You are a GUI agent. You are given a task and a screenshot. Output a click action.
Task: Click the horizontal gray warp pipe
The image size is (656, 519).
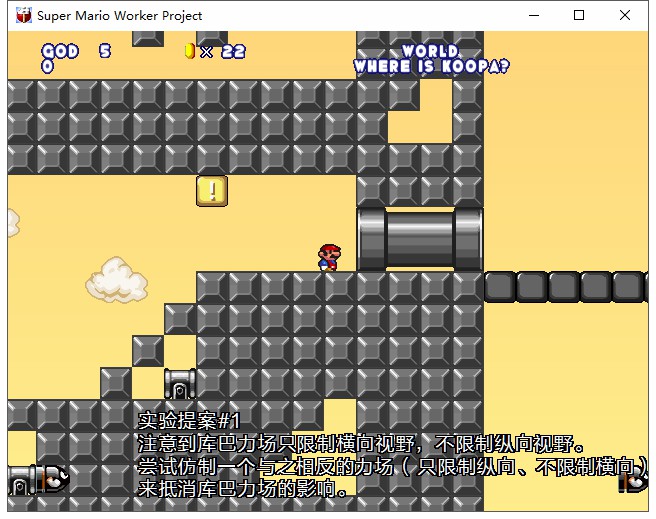pos(420,239)
